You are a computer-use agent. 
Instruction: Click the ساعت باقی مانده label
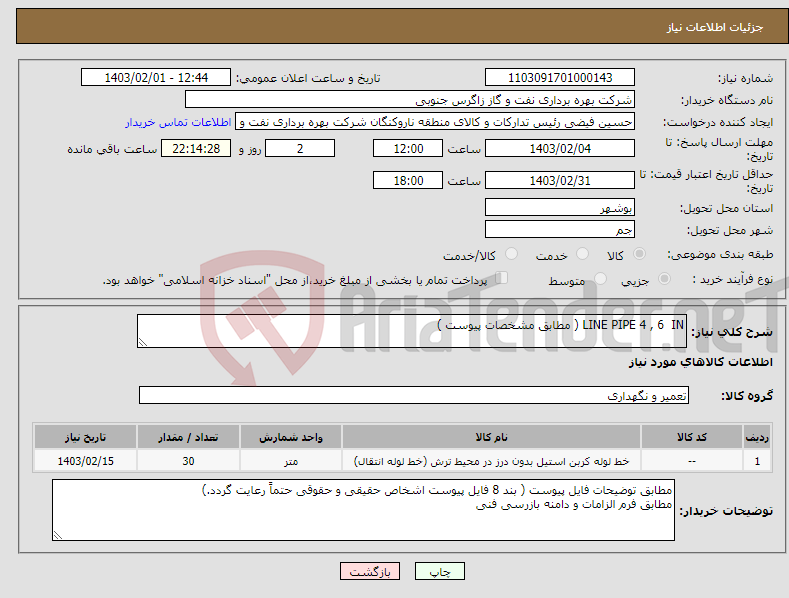click(112, 150)
